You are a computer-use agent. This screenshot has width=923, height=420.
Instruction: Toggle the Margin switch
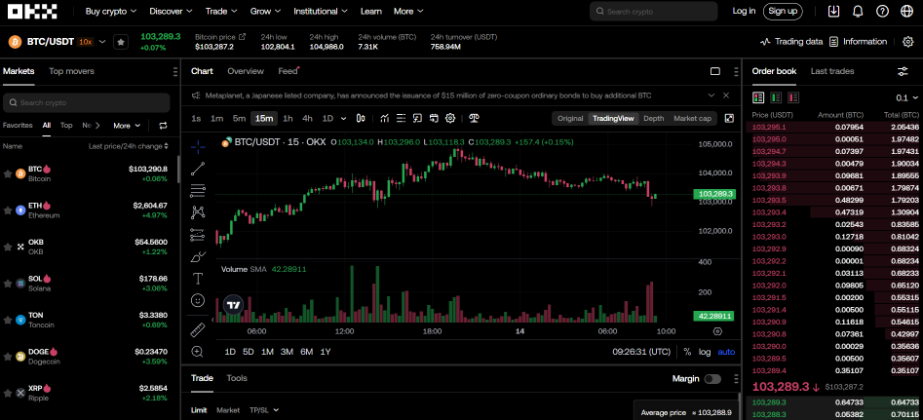coord(712,379)
